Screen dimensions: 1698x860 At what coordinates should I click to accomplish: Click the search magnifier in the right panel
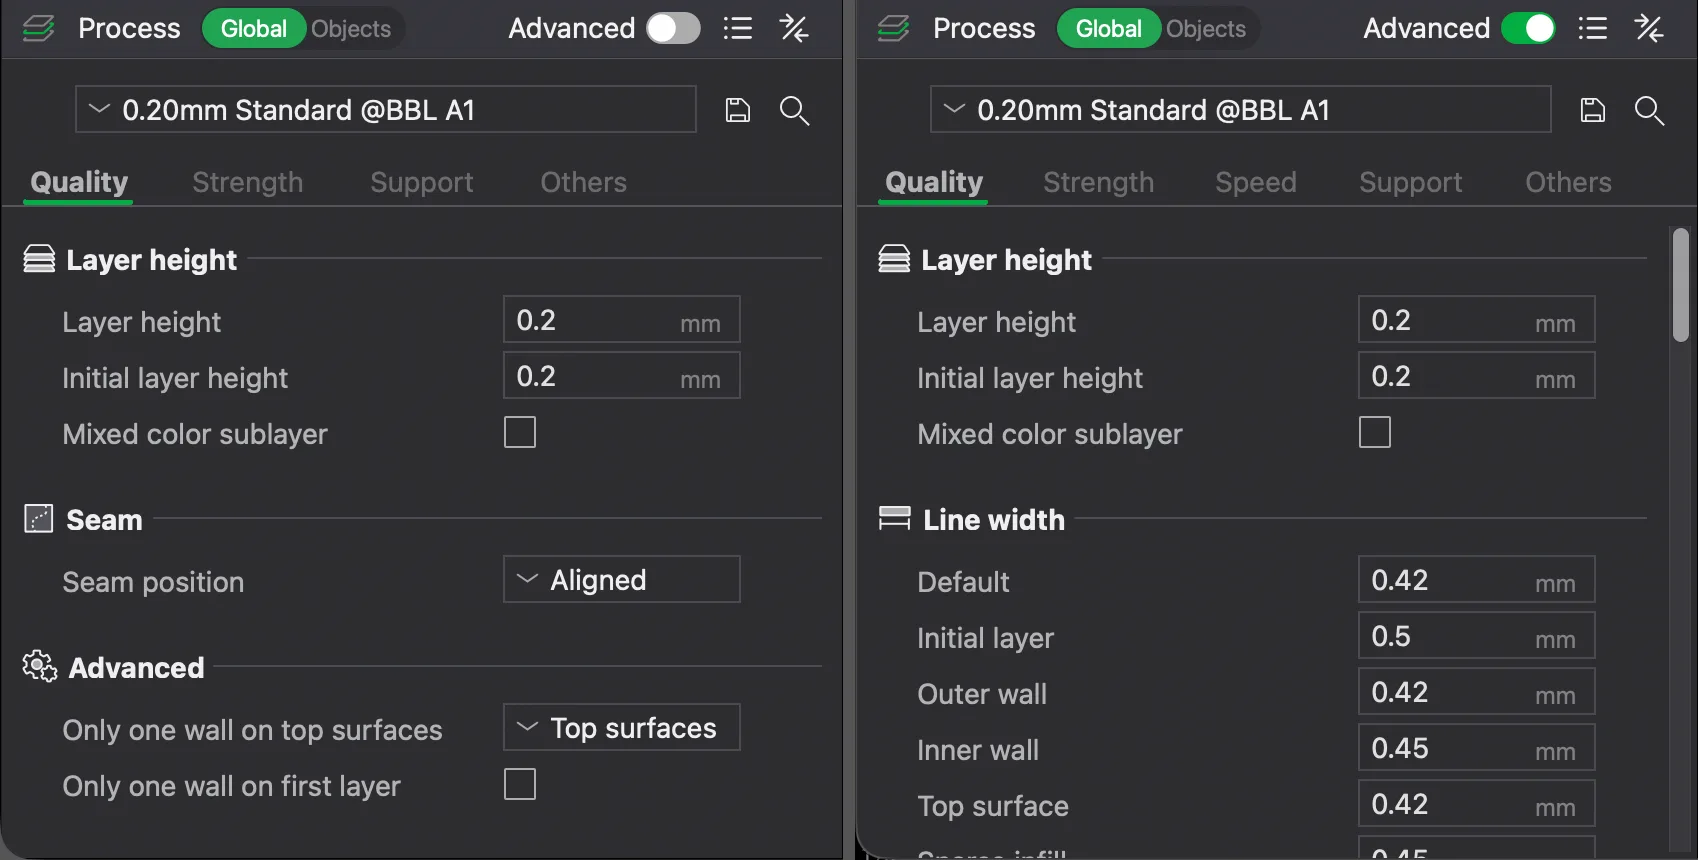[1650, 110]
